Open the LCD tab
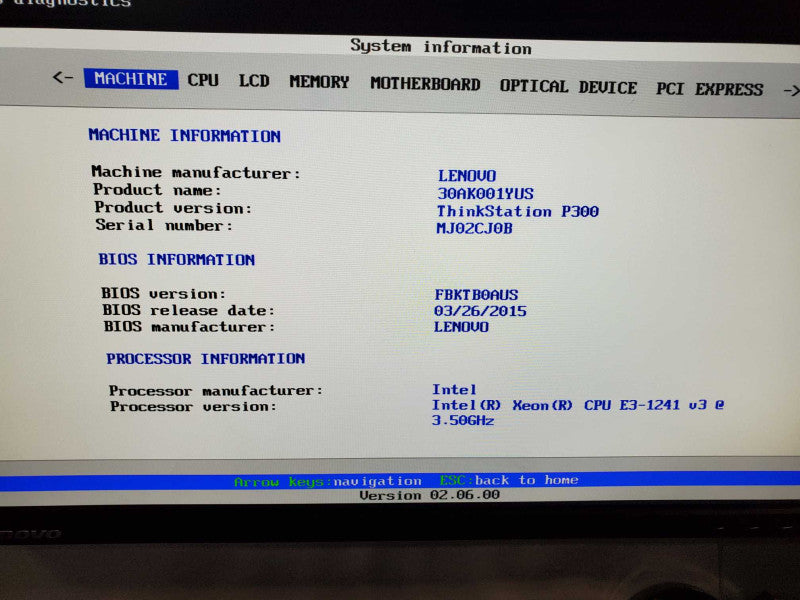The width and height of the screenshot is (800, 600). [254, 81]
